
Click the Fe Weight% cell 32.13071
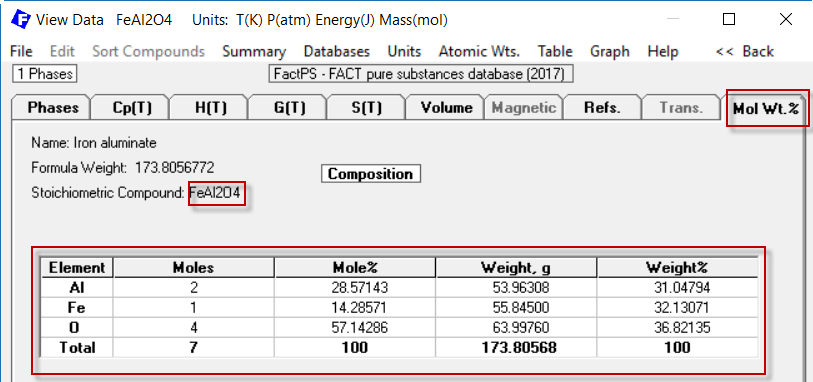[x=677, y=308]
